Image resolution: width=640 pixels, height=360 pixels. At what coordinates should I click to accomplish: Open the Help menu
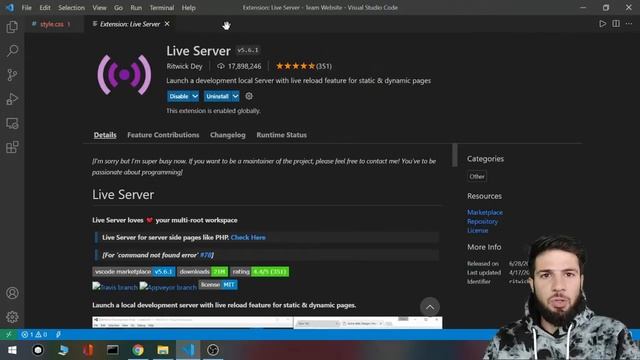pos(189,8)
